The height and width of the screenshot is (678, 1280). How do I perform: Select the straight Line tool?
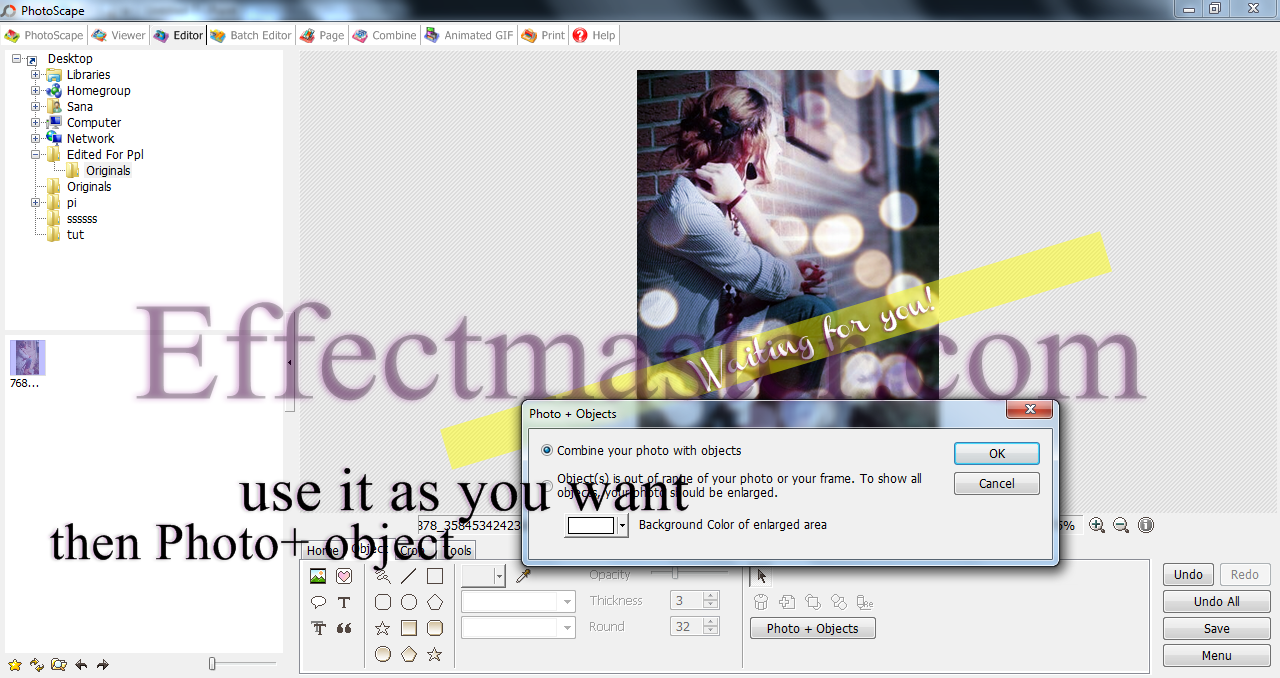click(x=409, y=576)
